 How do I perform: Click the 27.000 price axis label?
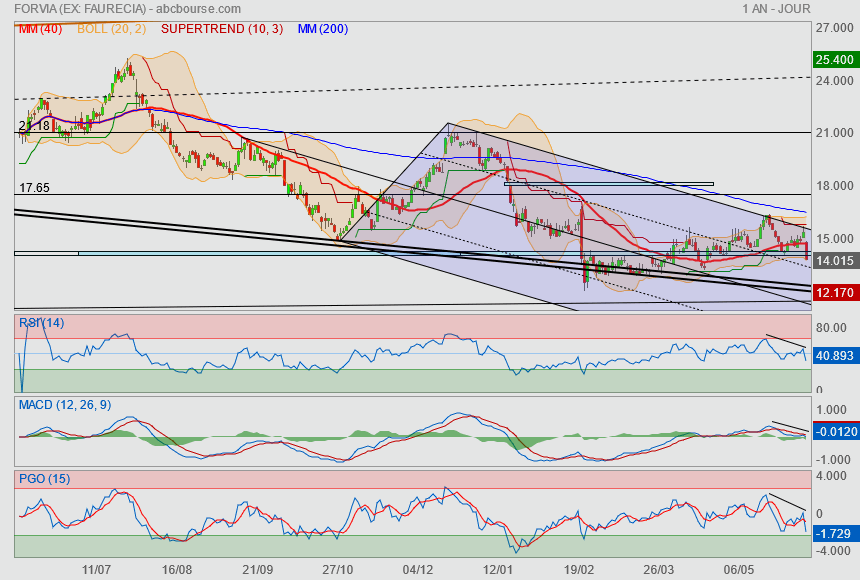coord(834,28)
